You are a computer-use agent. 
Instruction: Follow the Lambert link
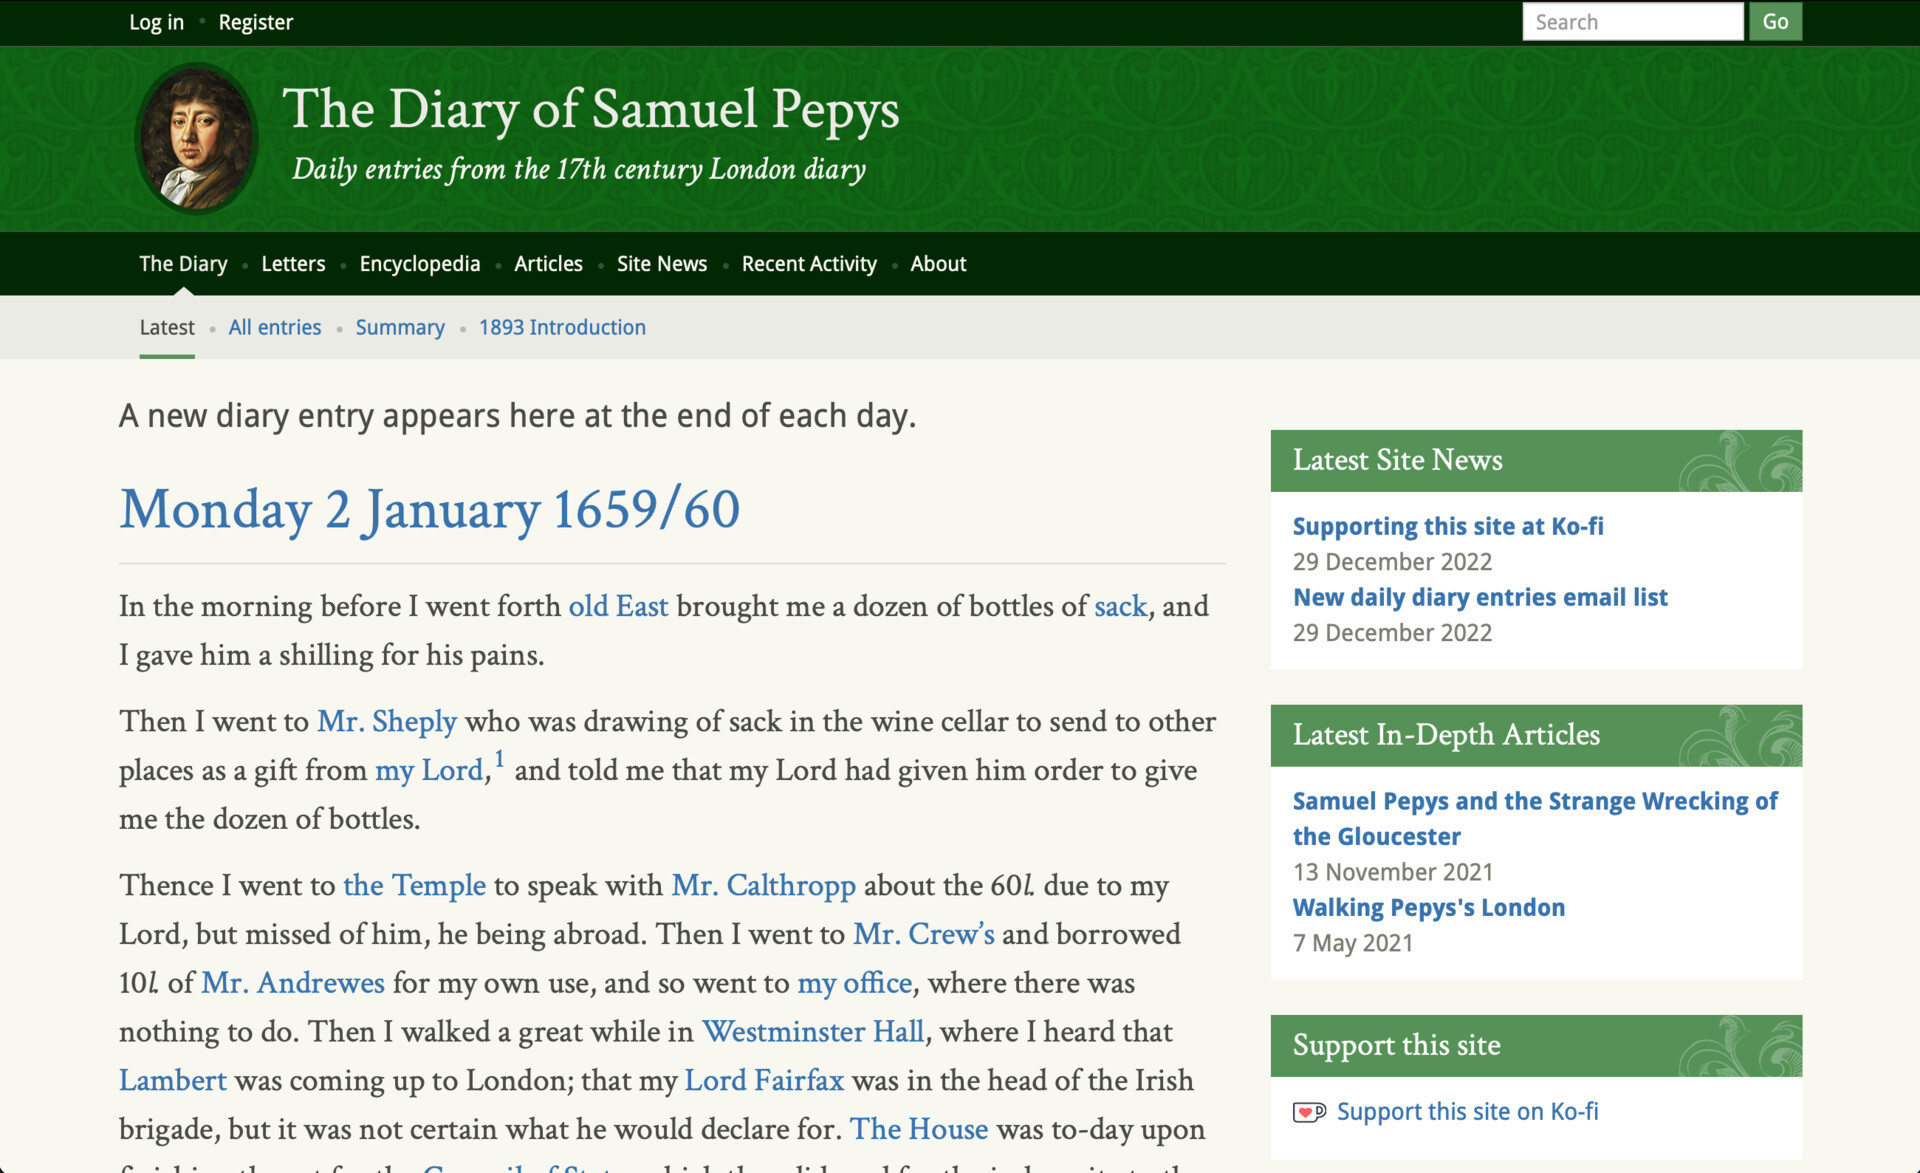tap(173, 1080)
